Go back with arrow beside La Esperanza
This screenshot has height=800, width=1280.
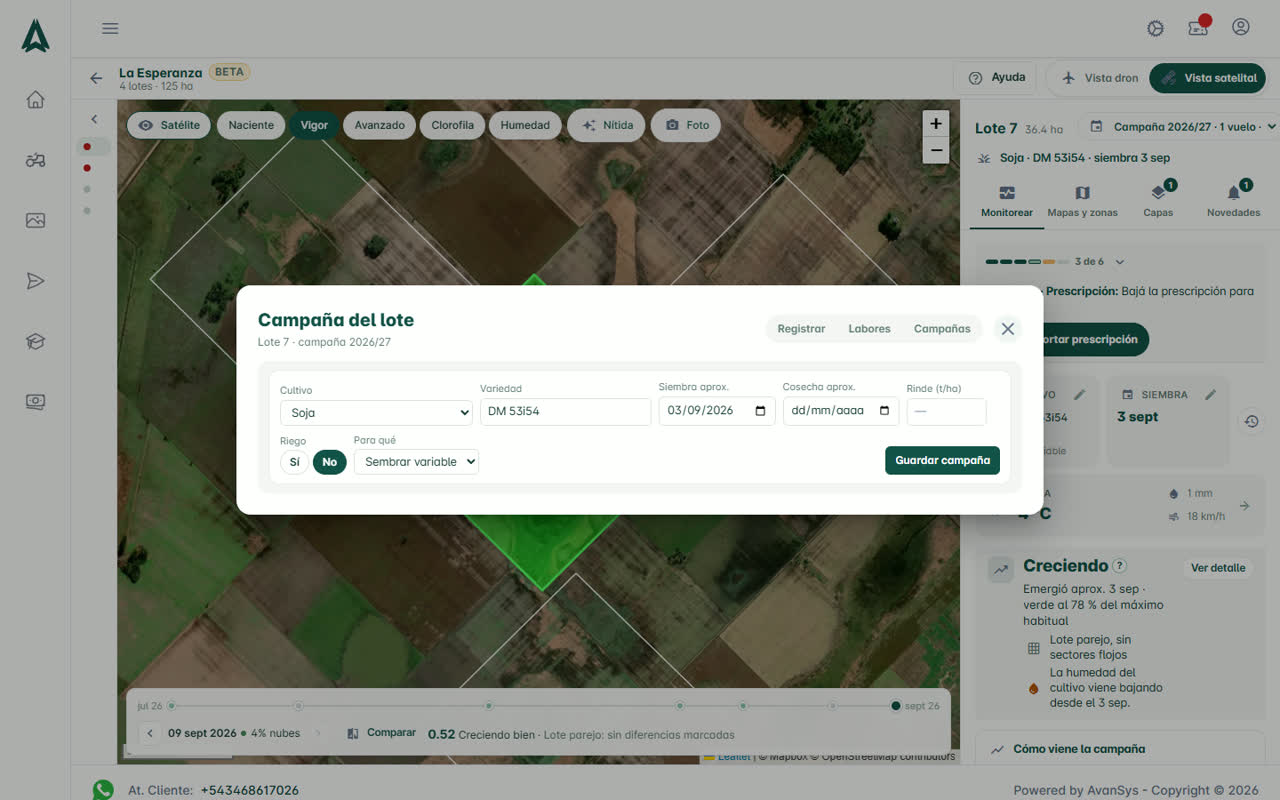[96, 77]
